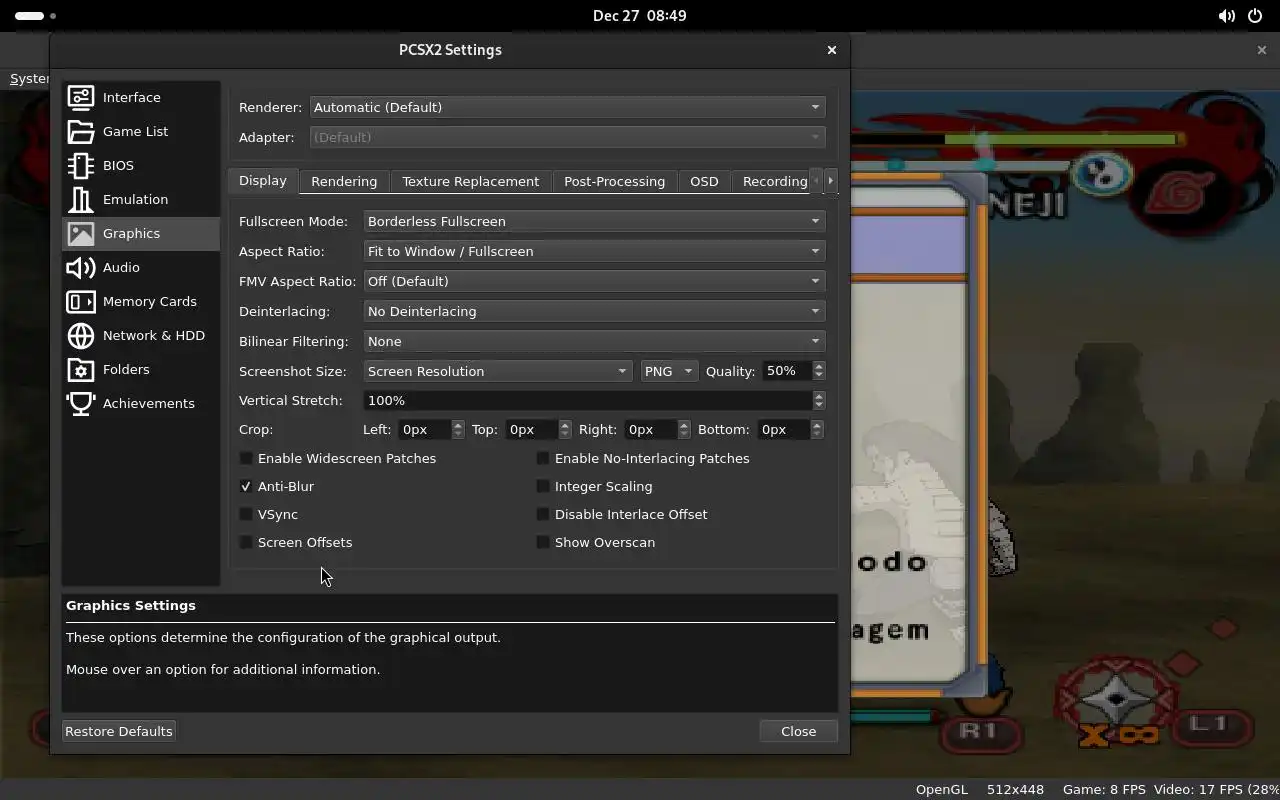Open the Network & HDD globe icon
This screenshot has width=1280, height=800.
point(80,335)
